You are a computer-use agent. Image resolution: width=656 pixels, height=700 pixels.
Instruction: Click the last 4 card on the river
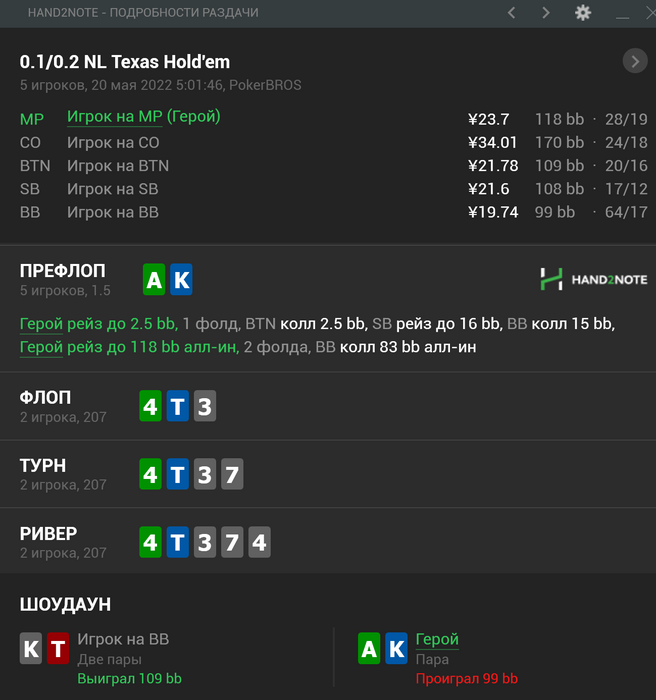[x=258, y=543]
